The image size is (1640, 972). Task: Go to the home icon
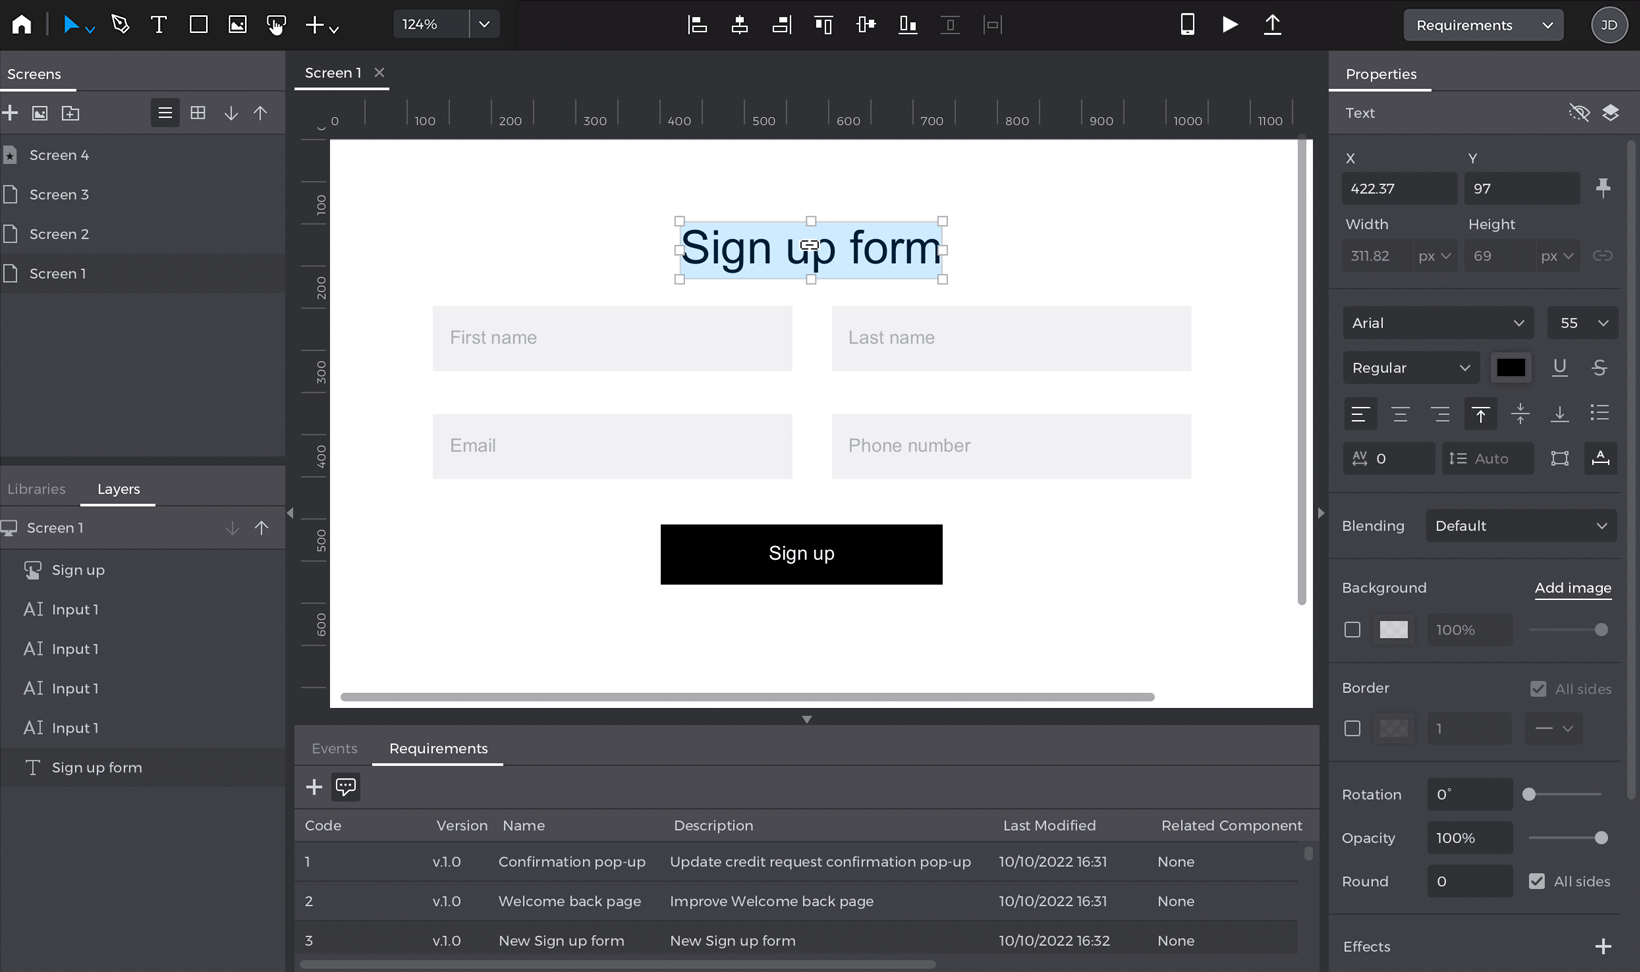21,24
